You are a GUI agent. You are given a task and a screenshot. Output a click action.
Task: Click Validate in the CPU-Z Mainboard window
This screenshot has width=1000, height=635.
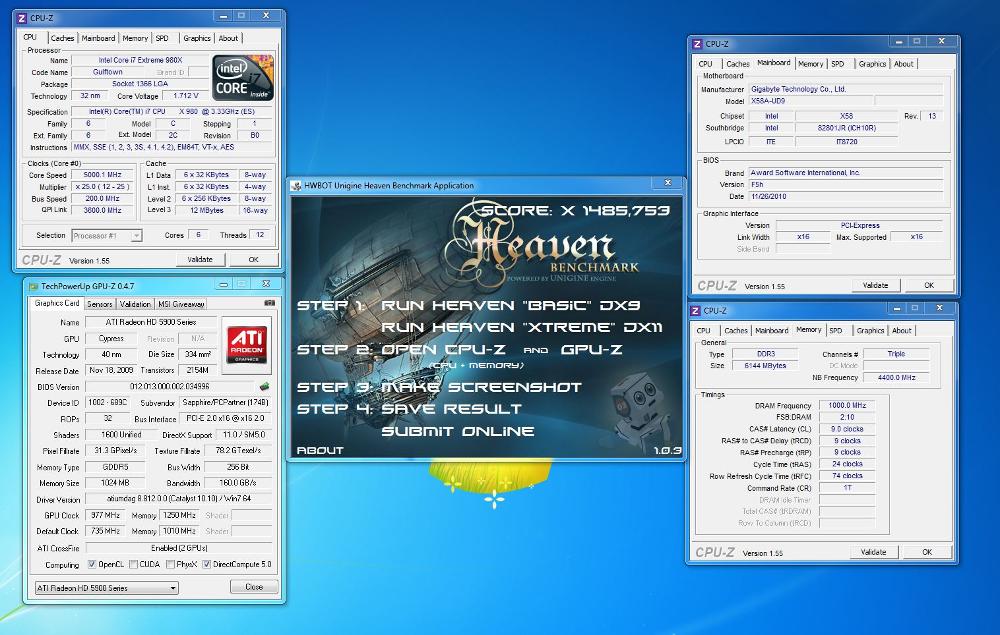[x=876, y=285]
